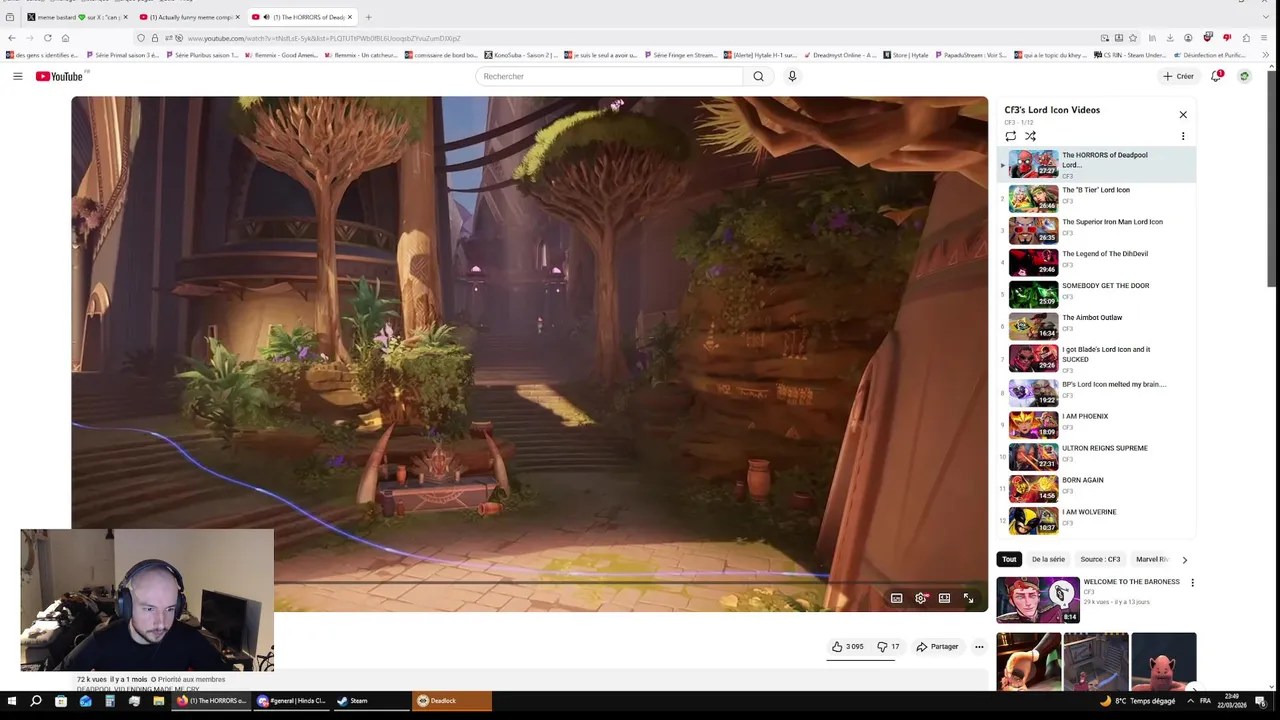Toggle playlist loop
Screen dimensions: 1280x720
click(x=1010, y=136)
